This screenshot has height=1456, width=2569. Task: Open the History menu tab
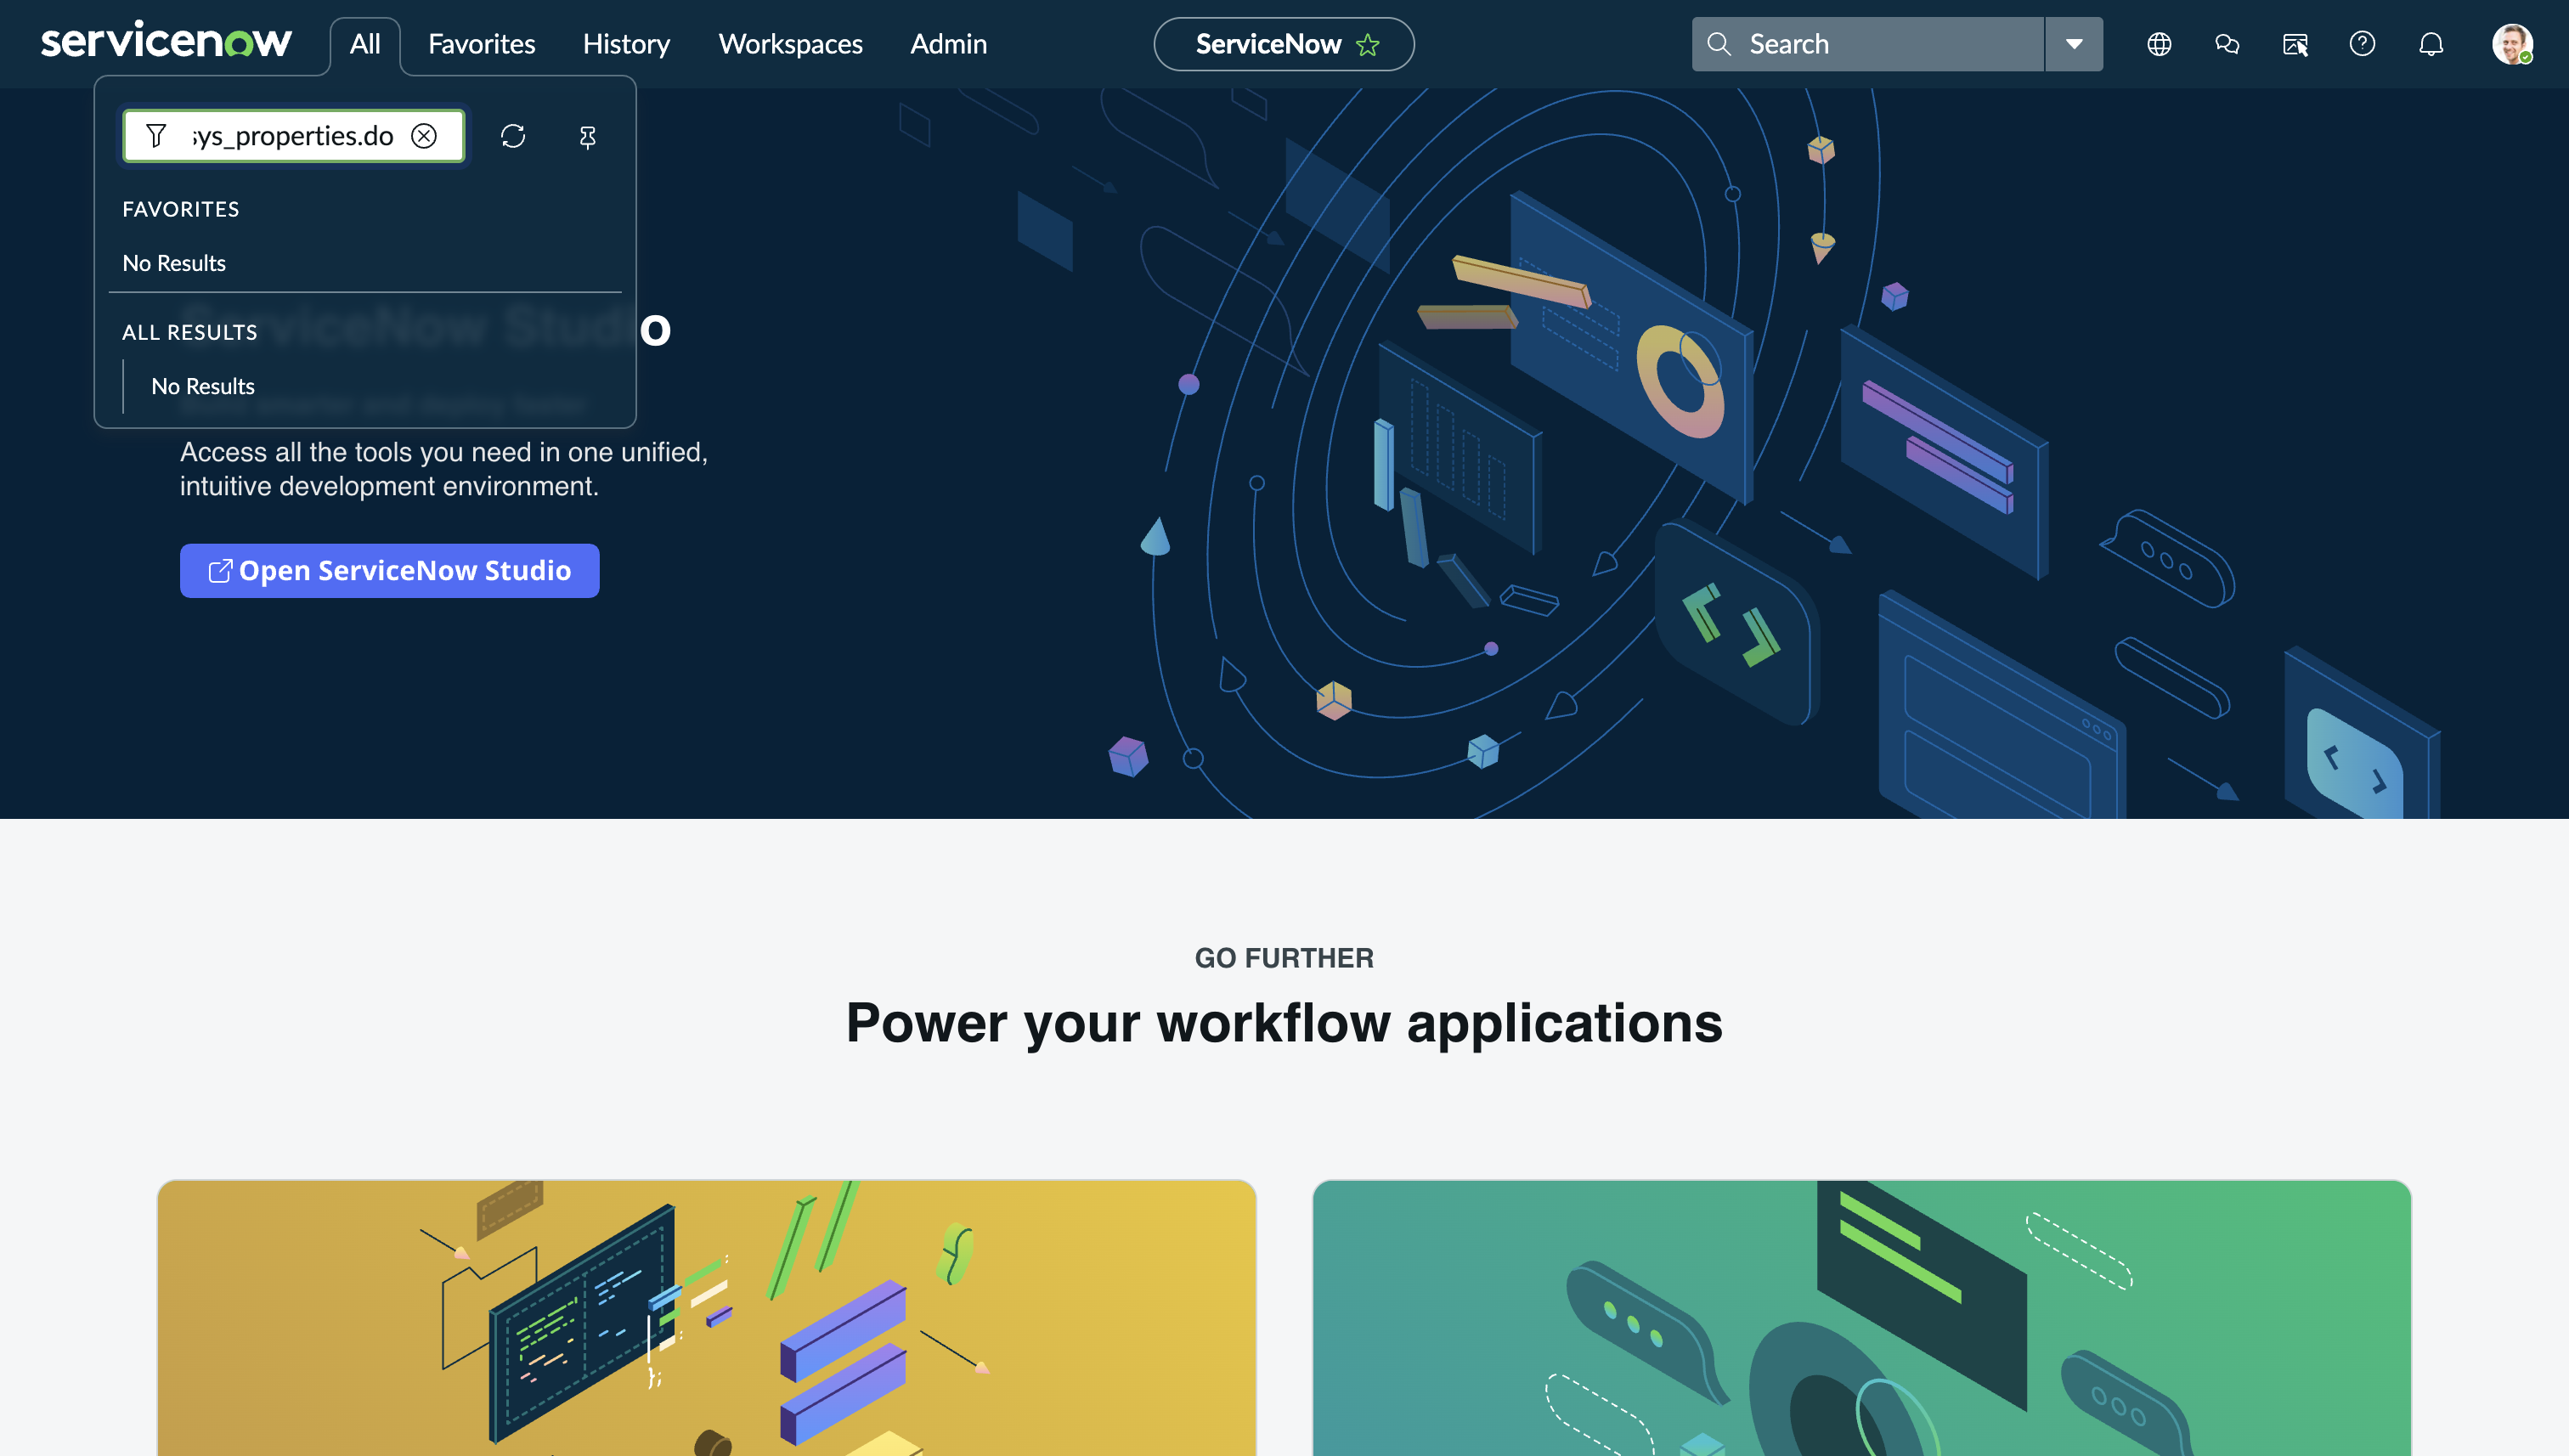pos(626,44)
